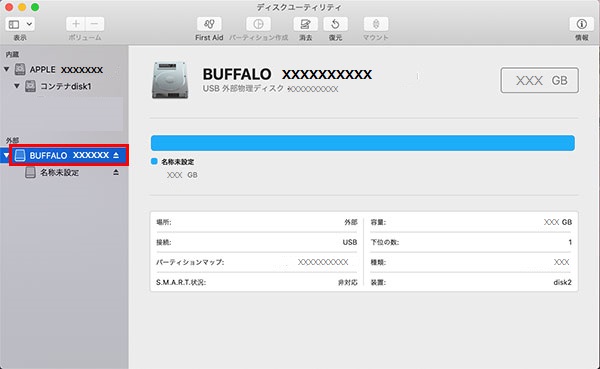Click the Mount (マウント) toolbar icon
This screenshot has height=369, width=600.
(376, 24)
